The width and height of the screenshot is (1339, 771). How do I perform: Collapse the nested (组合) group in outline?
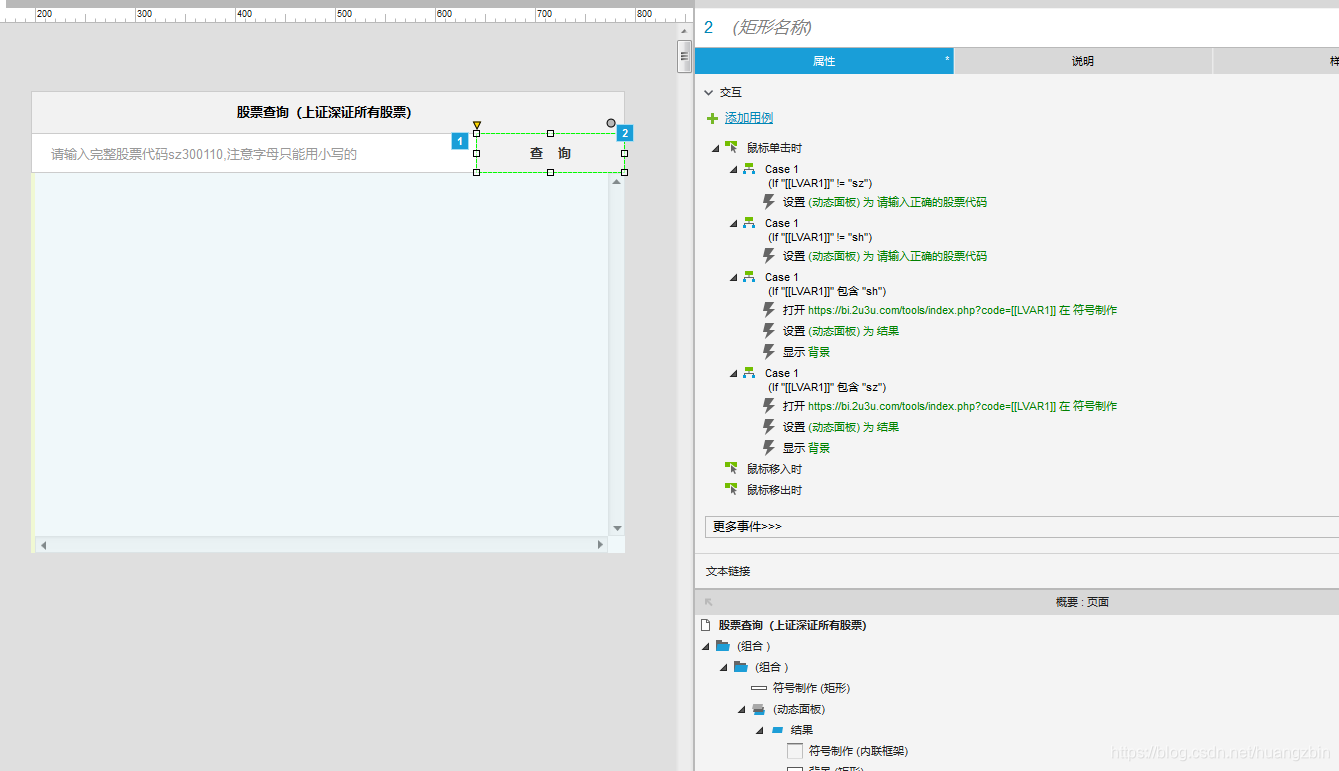tap(723, 667)
